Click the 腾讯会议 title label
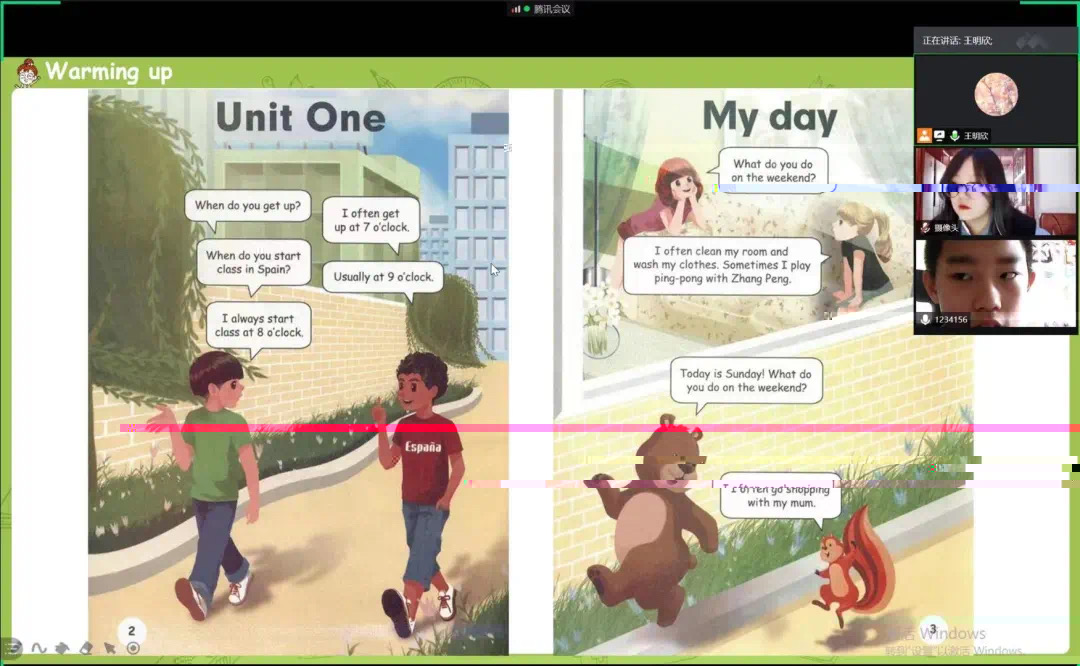 point(552,9)
